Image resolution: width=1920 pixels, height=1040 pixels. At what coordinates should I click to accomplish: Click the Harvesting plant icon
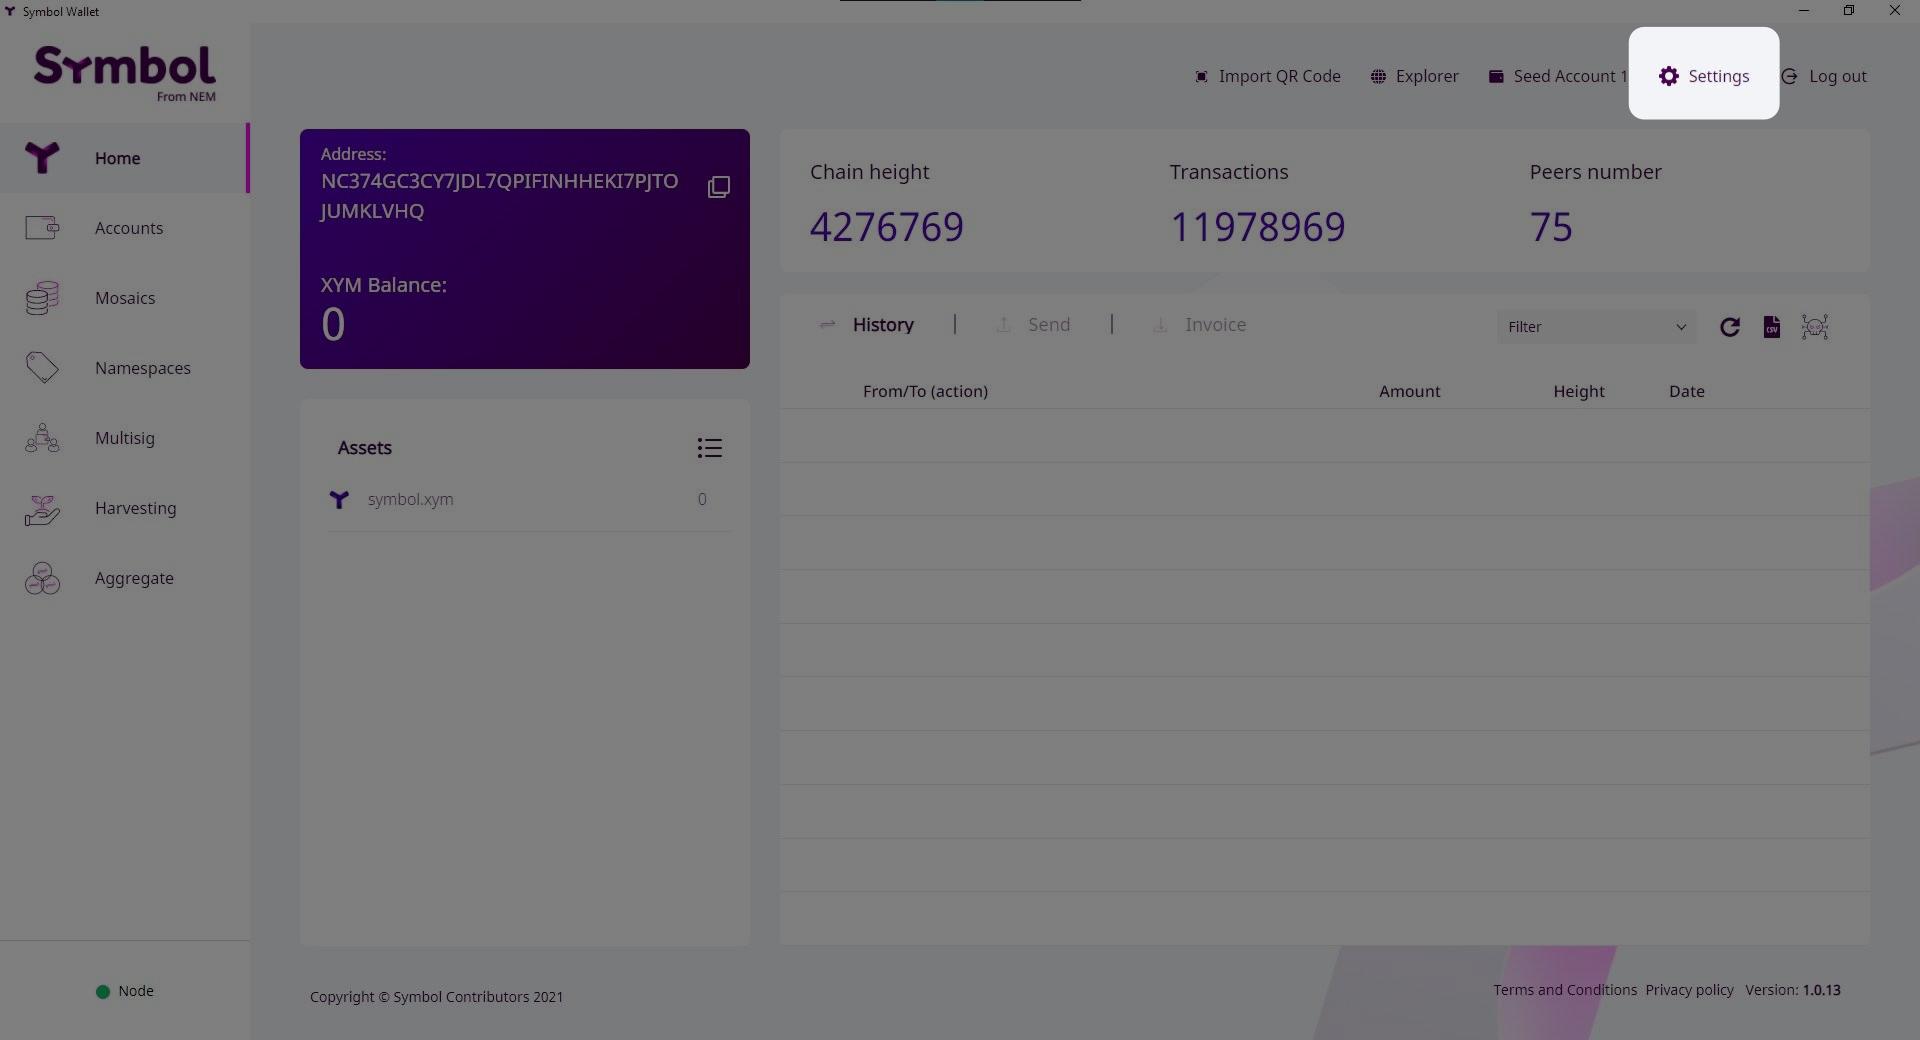point(42,509)
